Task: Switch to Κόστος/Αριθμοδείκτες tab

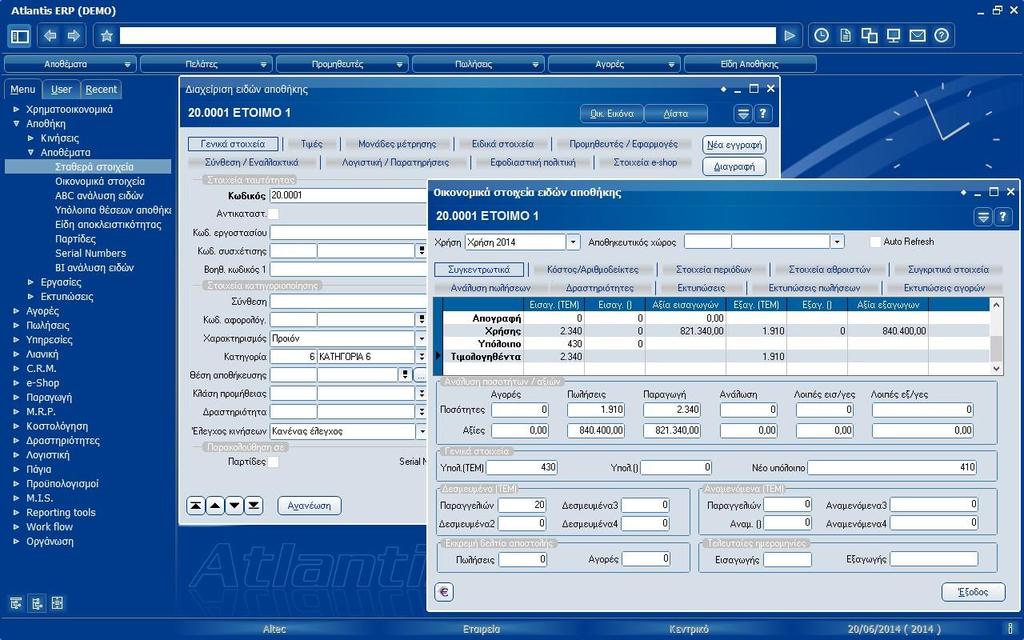Action: tap(592, 269)
